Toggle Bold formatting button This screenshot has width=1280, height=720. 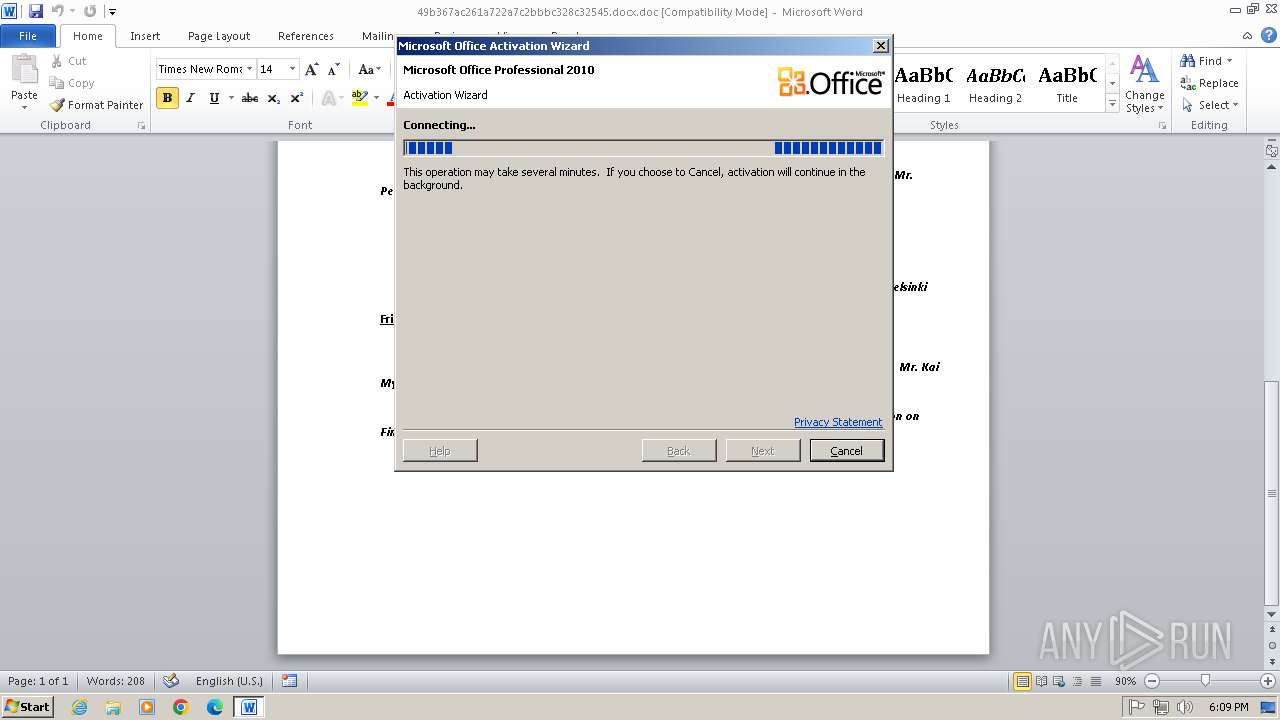(x=167, y=98)
